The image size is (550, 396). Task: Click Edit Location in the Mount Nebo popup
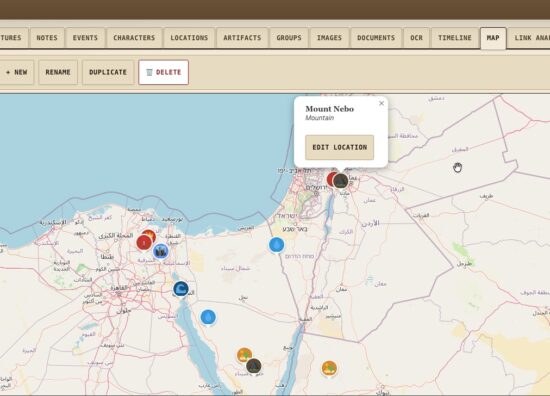[340, 147]
